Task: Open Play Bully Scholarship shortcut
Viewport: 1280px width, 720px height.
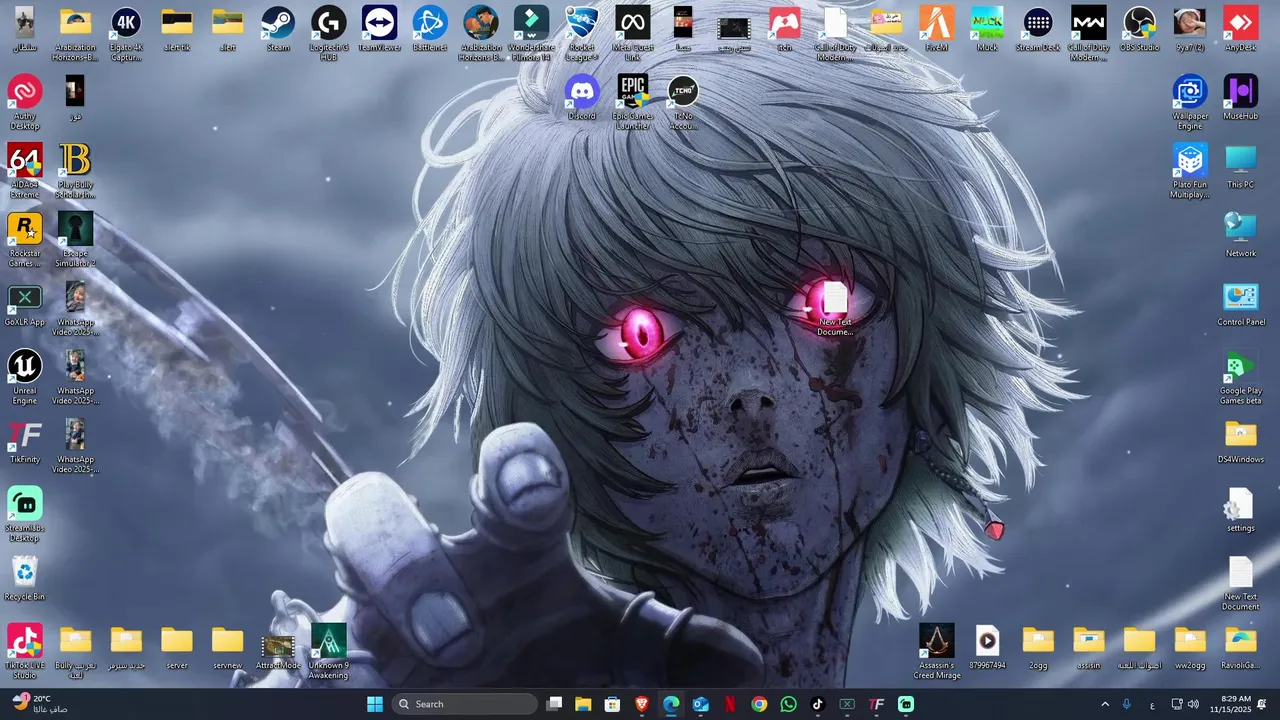Action: [x=75, y=171]
